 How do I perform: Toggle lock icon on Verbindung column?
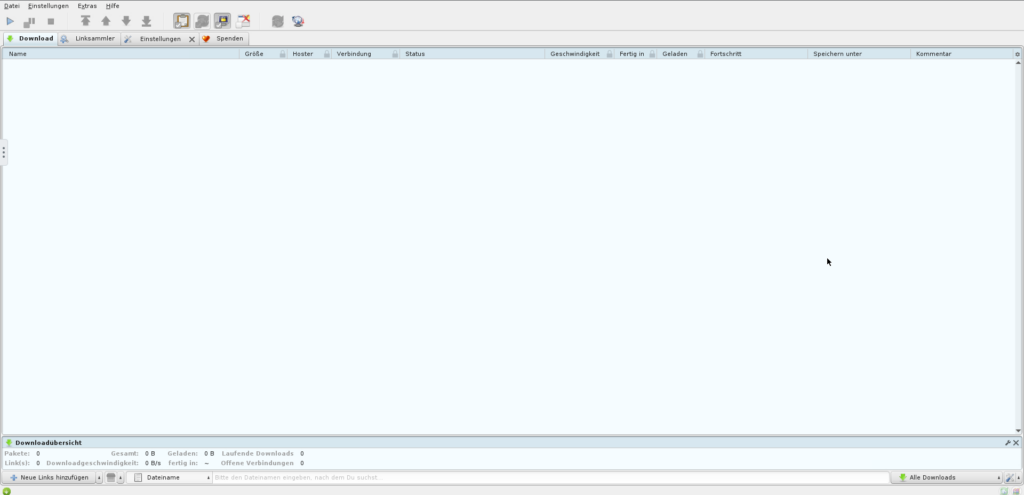click(x=395, y=54)
